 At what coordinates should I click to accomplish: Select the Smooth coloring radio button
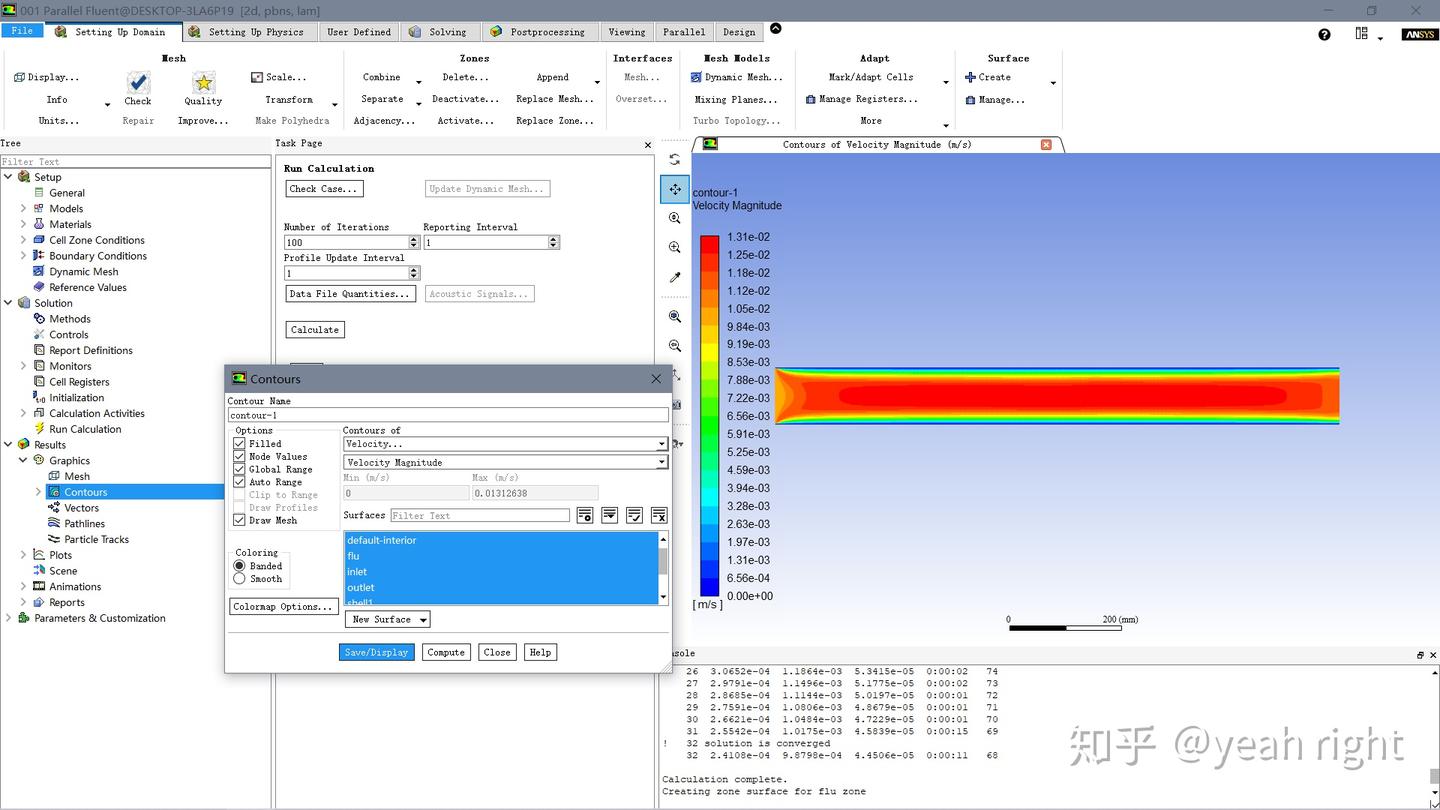pyautogui.click(x=239, y=579)
